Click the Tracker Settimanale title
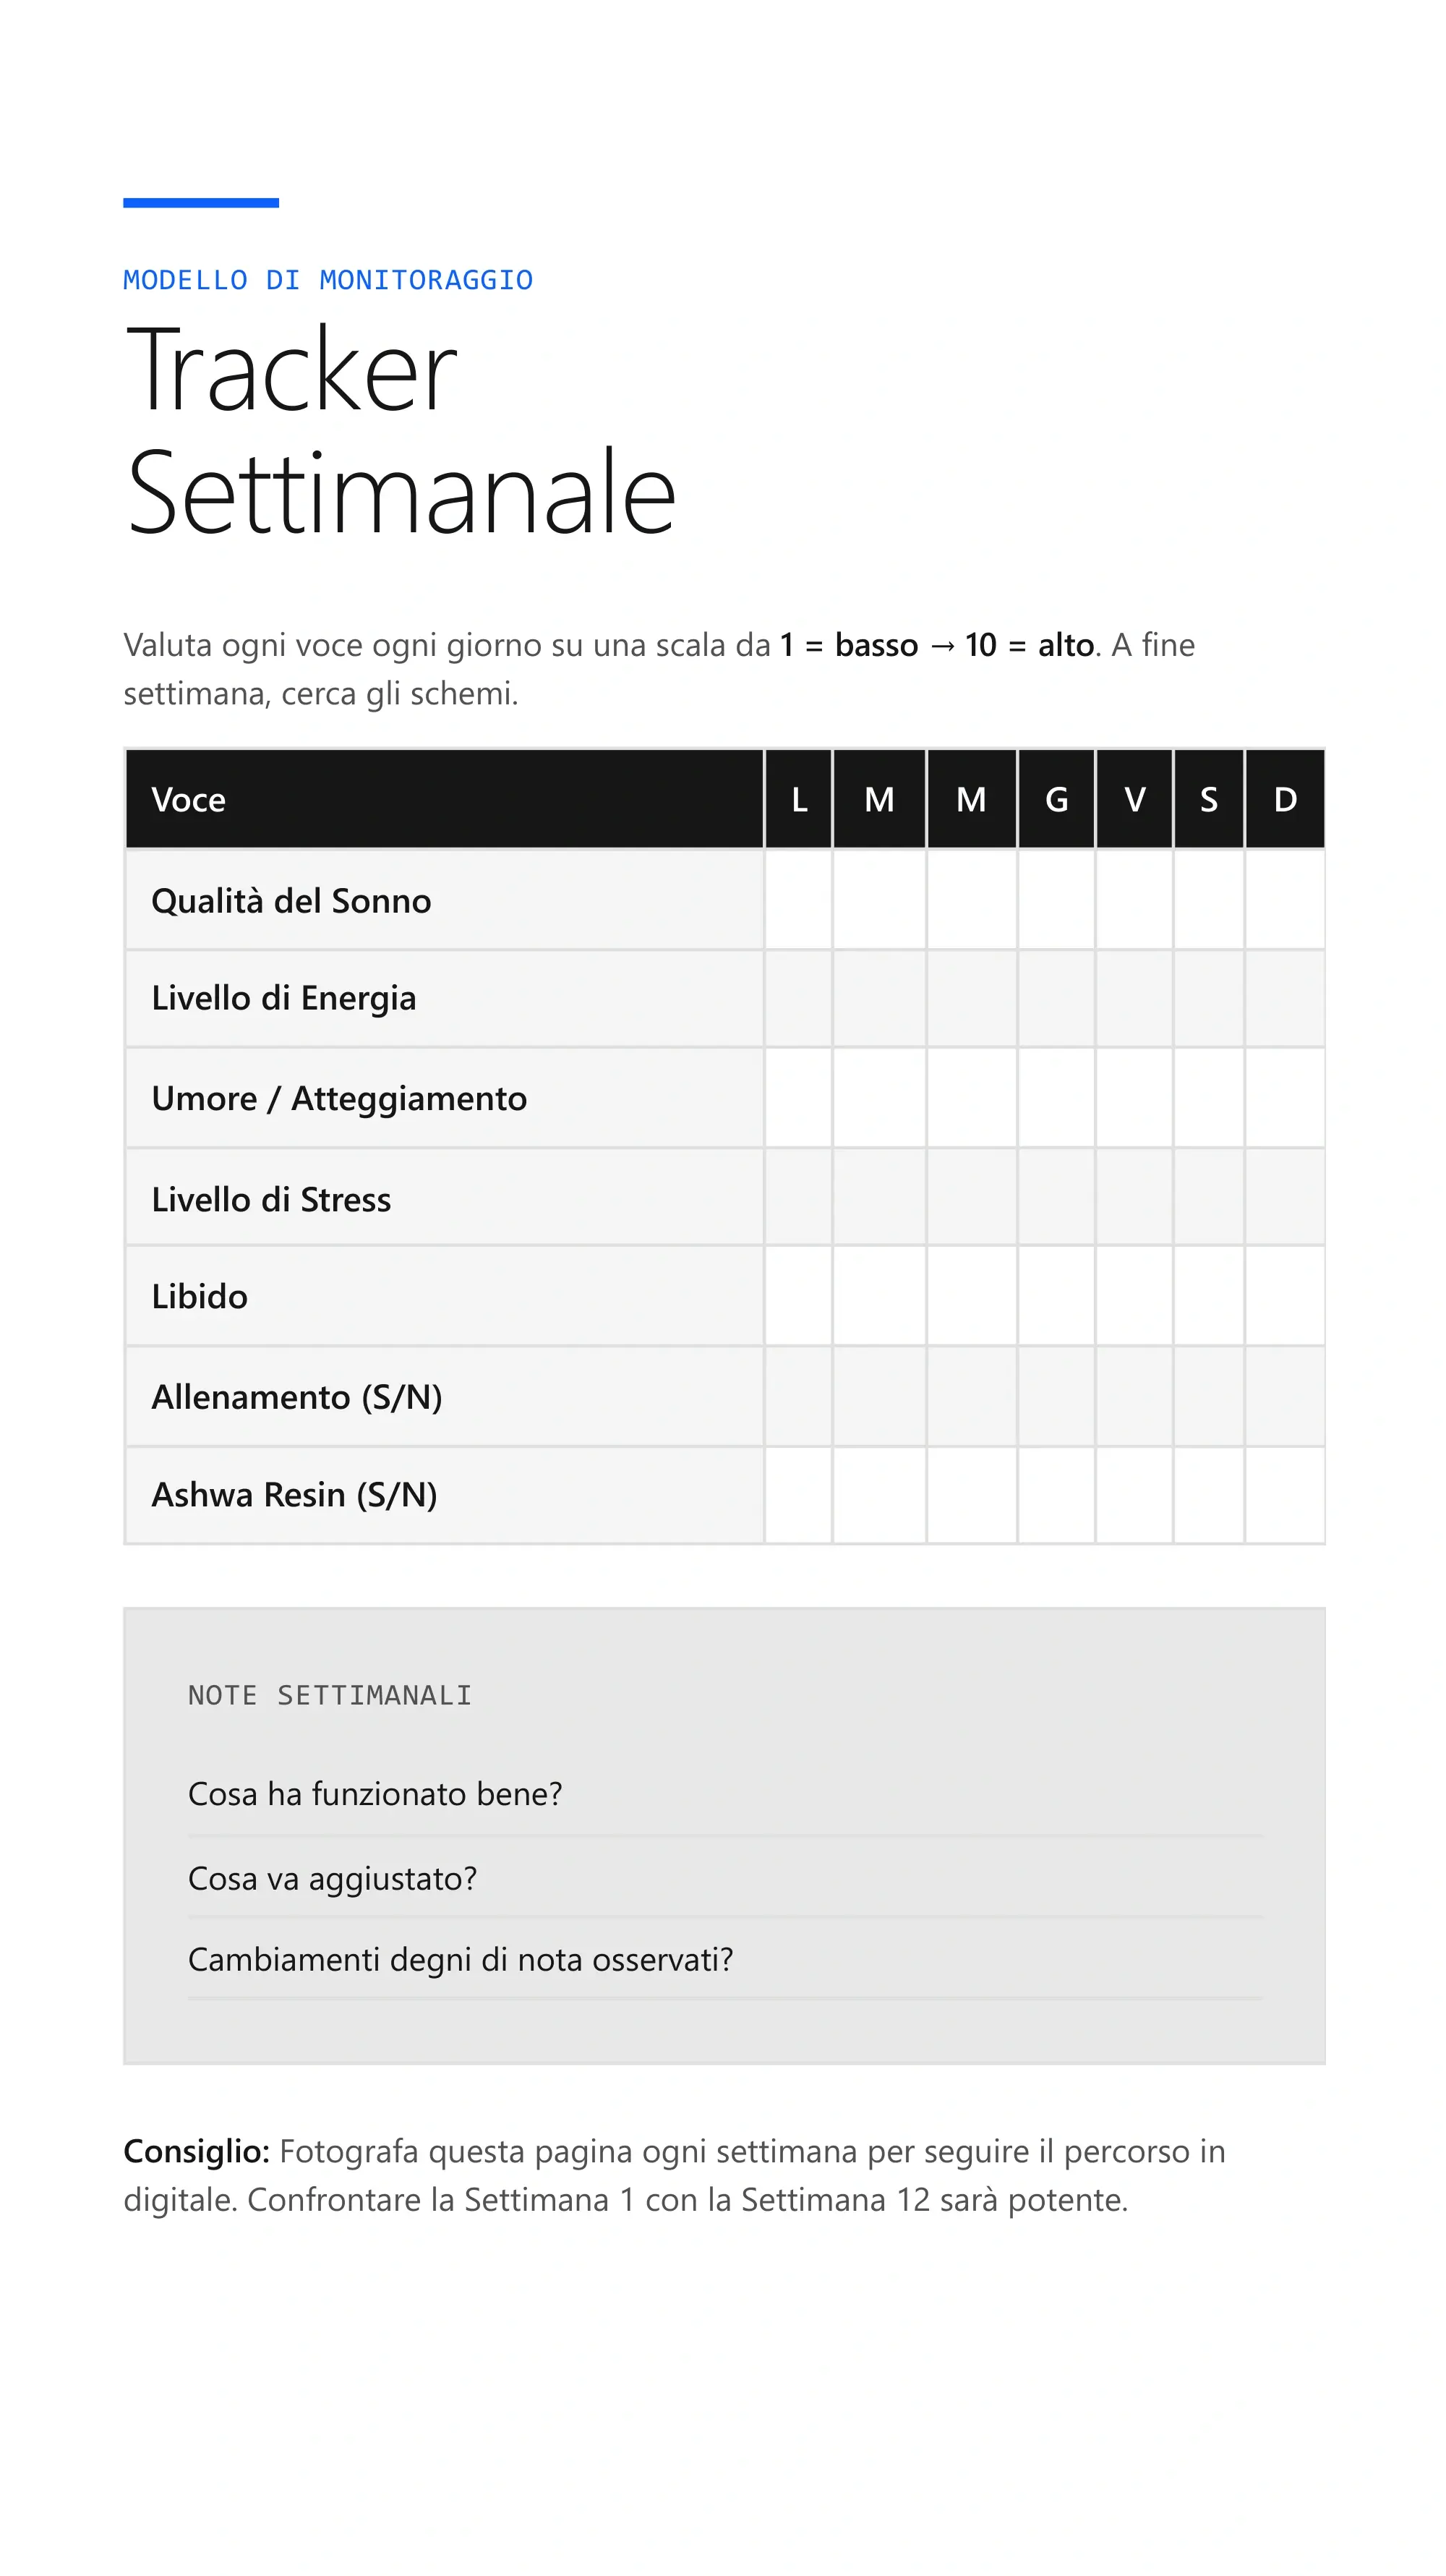 pos(400,430)
